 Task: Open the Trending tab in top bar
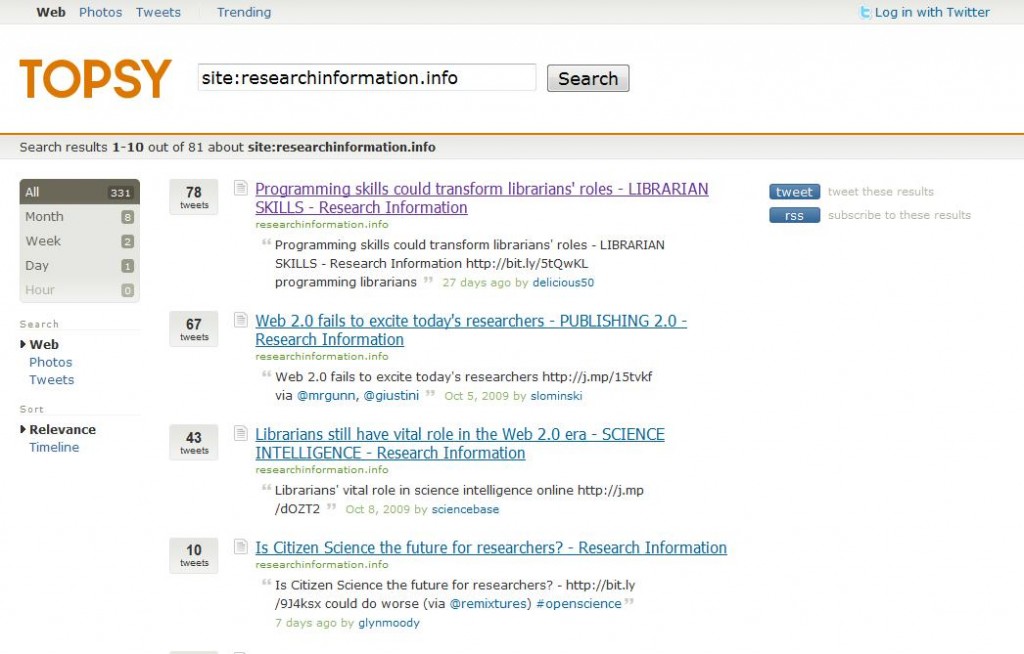pyautogui.click(x=244, y=12)
